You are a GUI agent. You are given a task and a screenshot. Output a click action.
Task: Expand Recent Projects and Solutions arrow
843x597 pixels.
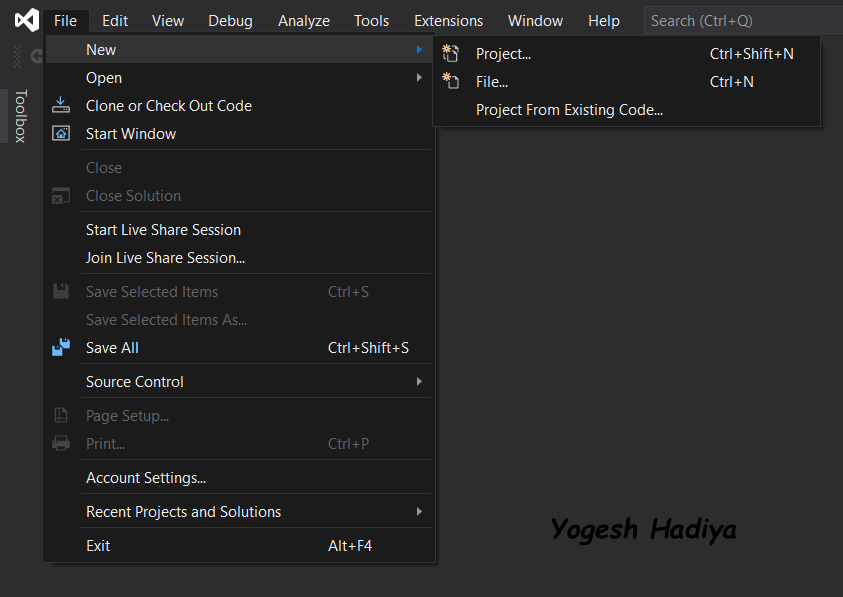pyautogui.click(x=419, y=511)
